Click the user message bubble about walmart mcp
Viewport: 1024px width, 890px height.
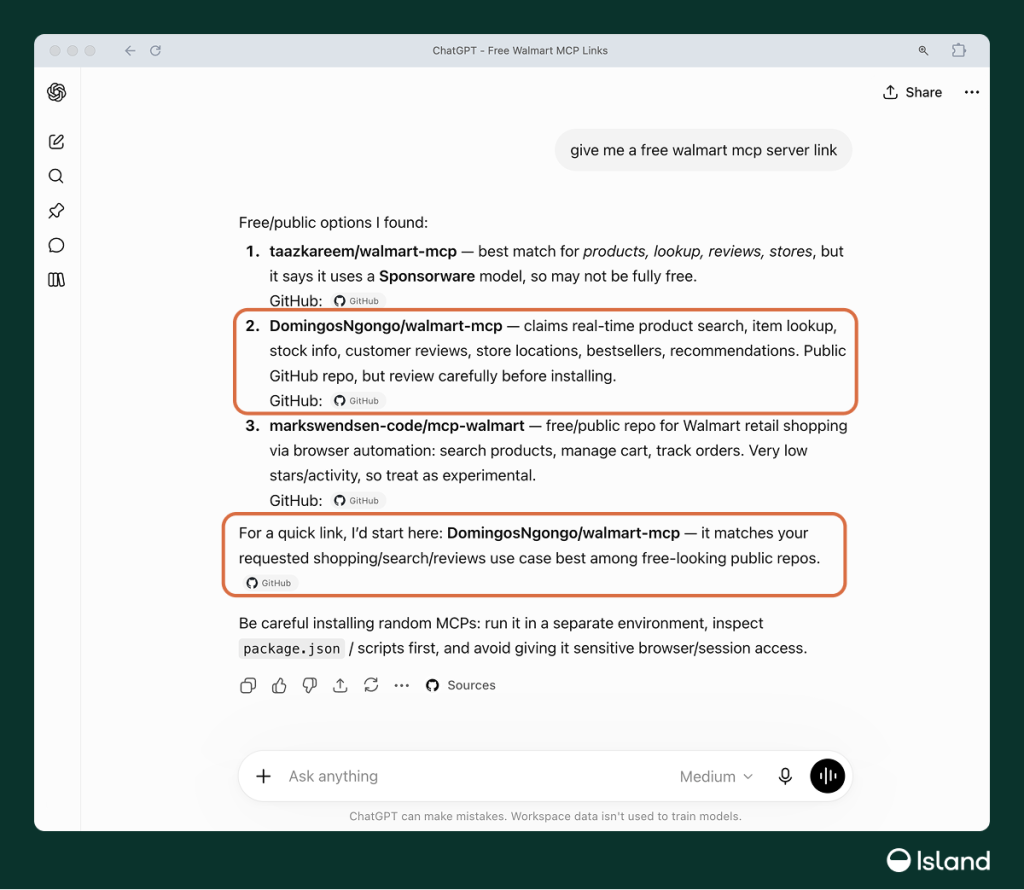tap(703, 150)
